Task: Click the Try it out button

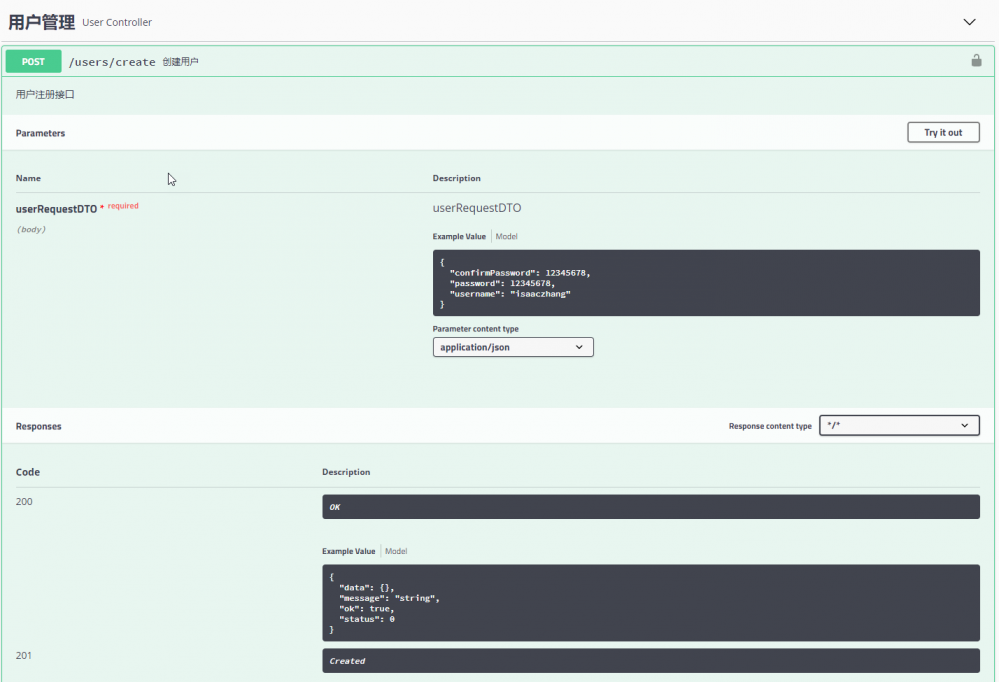Action: 941,132
